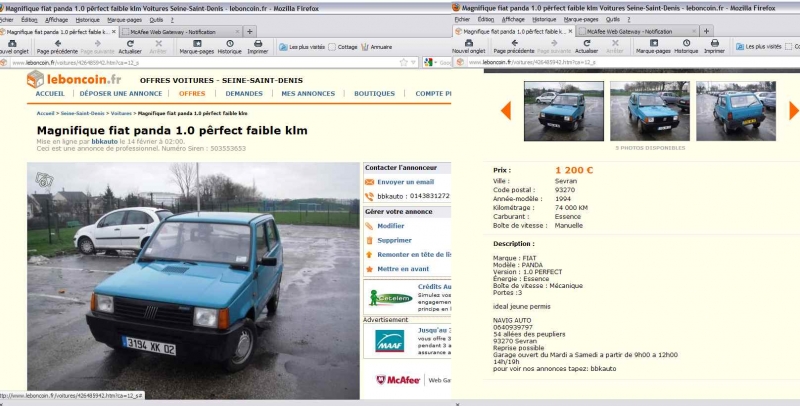Open Historique menu in right window menu bar
The image size is (800, 406).
544,19
